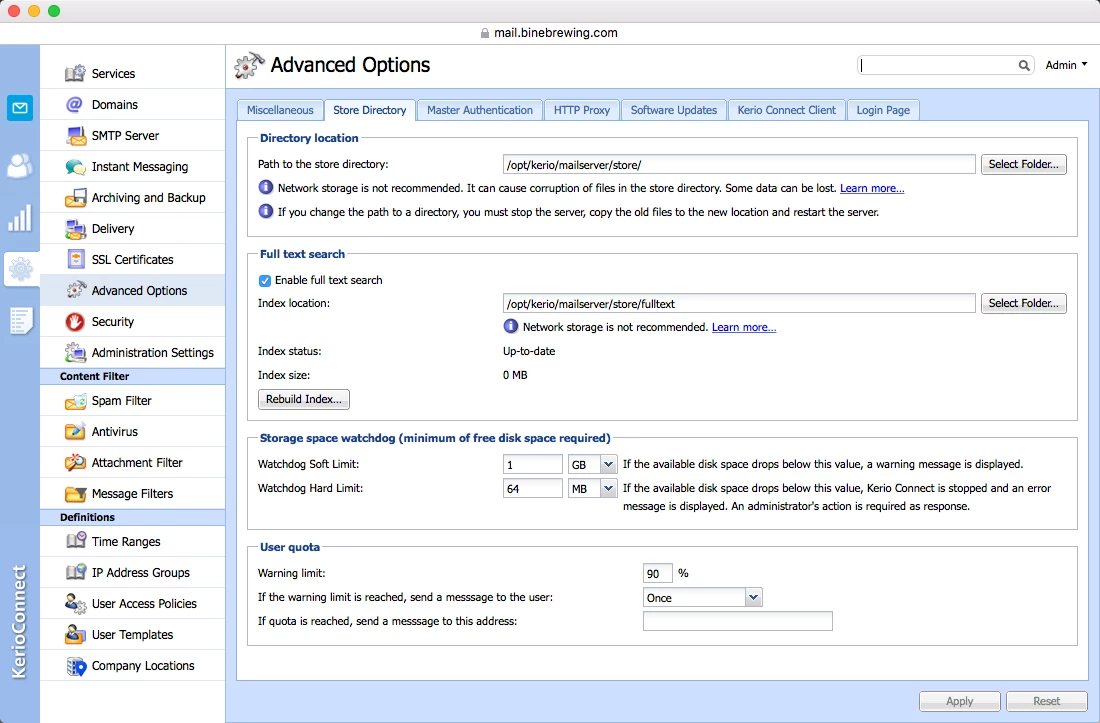Switch to the Master Authentication tab
The width and height of the screenshot is (1100, 723).
pyautogui.click(x=480, y=110)
